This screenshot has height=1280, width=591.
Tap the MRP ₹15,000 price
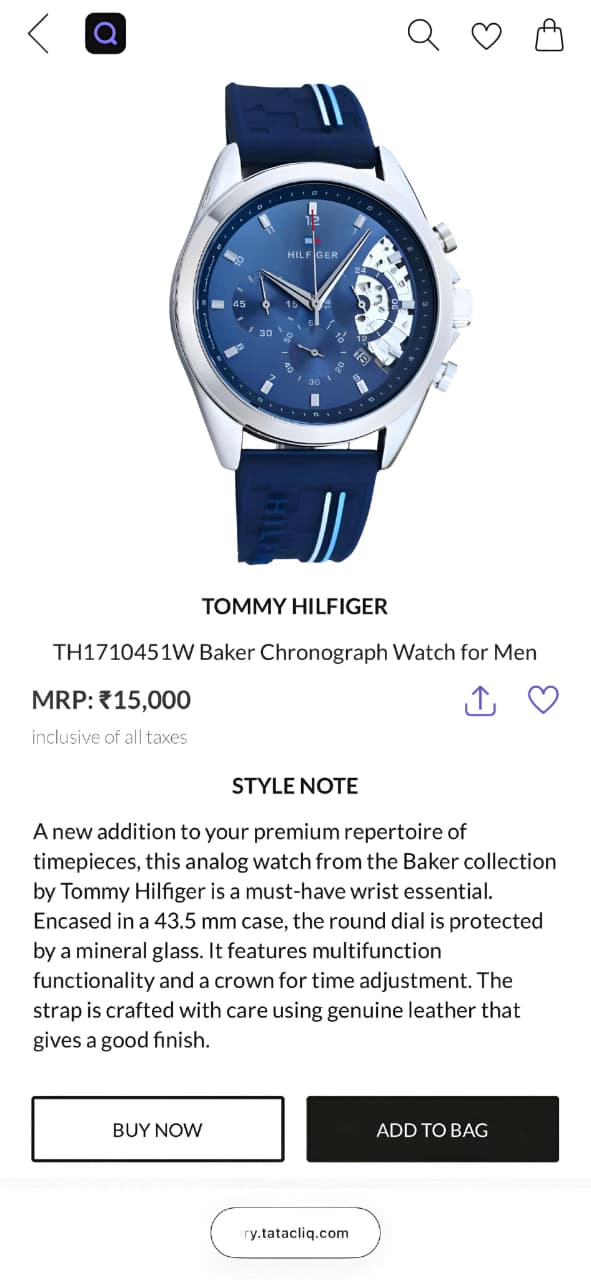(111, 700)
